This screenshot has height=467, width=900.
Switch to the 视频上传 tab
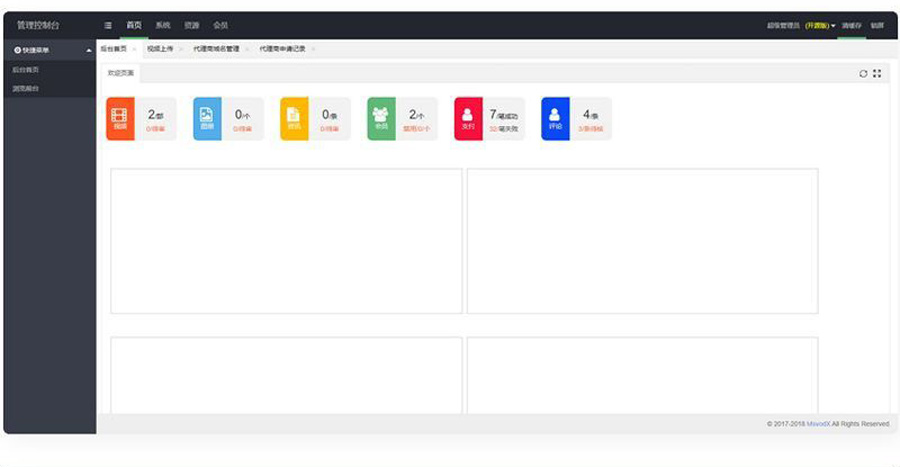pyautogui.click(x=160, y=48)
